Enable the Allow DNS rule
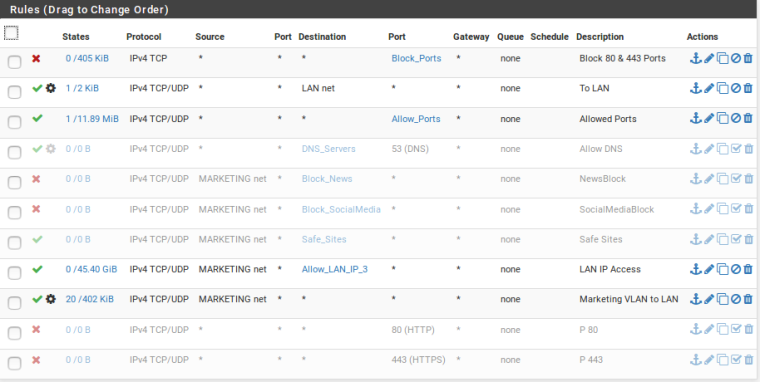 point(736,149)
